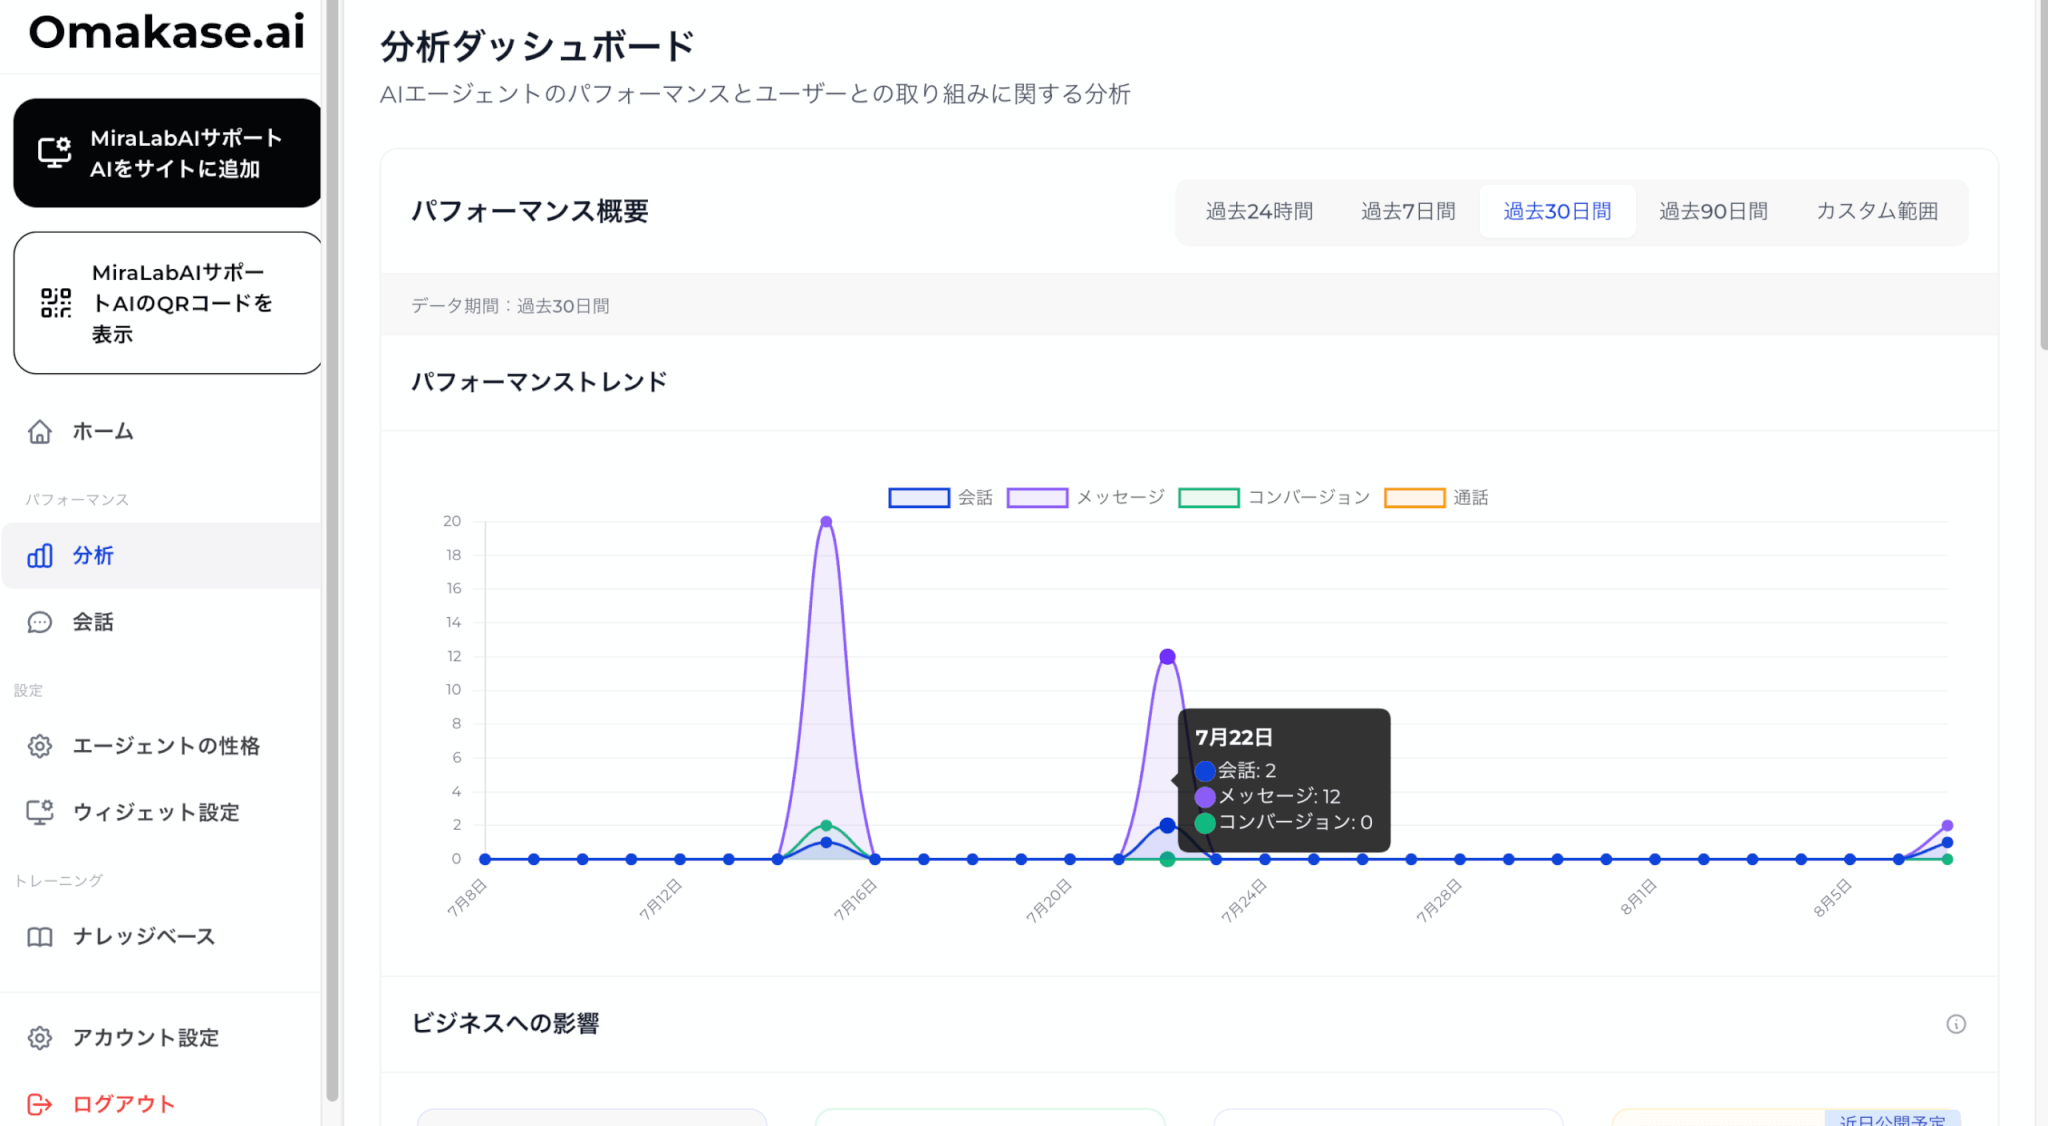Click the last purple messages point at chart end
This screenshot has height=1126, width=2048.
coord(1947,825)
